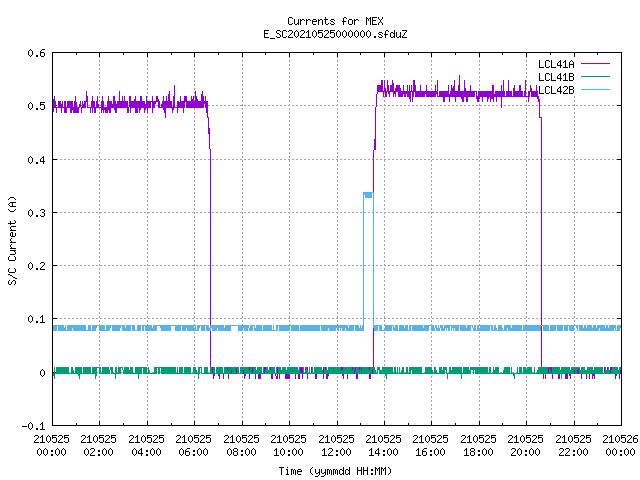The height and width of the screenshot is (480, 640).
Task: Click the LCL41A legend label
Action: (x=556, y=64)
